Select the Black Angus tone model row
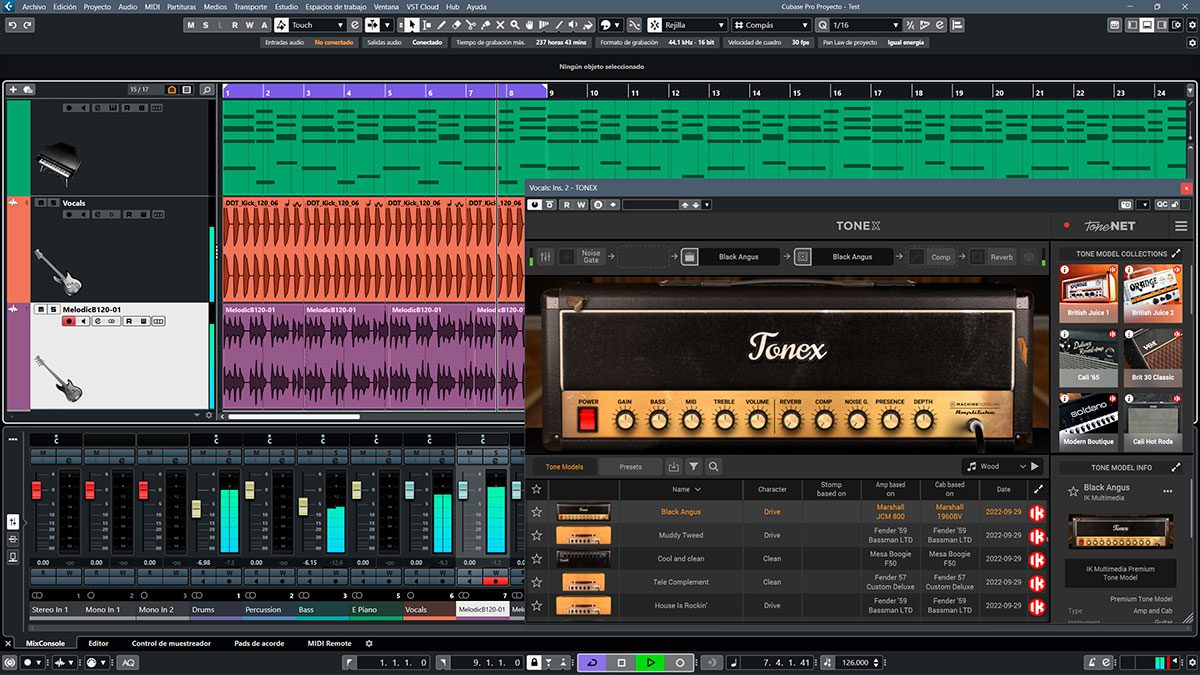This screenshot has height=675, width=1200. 786,512
